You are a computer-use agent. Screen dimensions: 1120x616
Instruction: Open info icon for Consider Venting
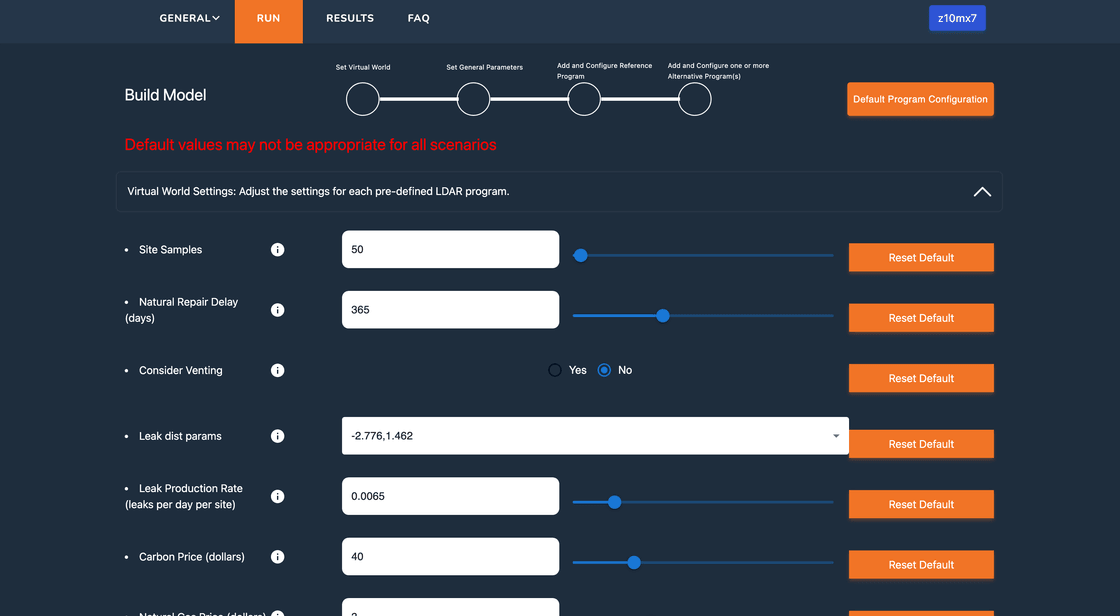pos(278,371)
